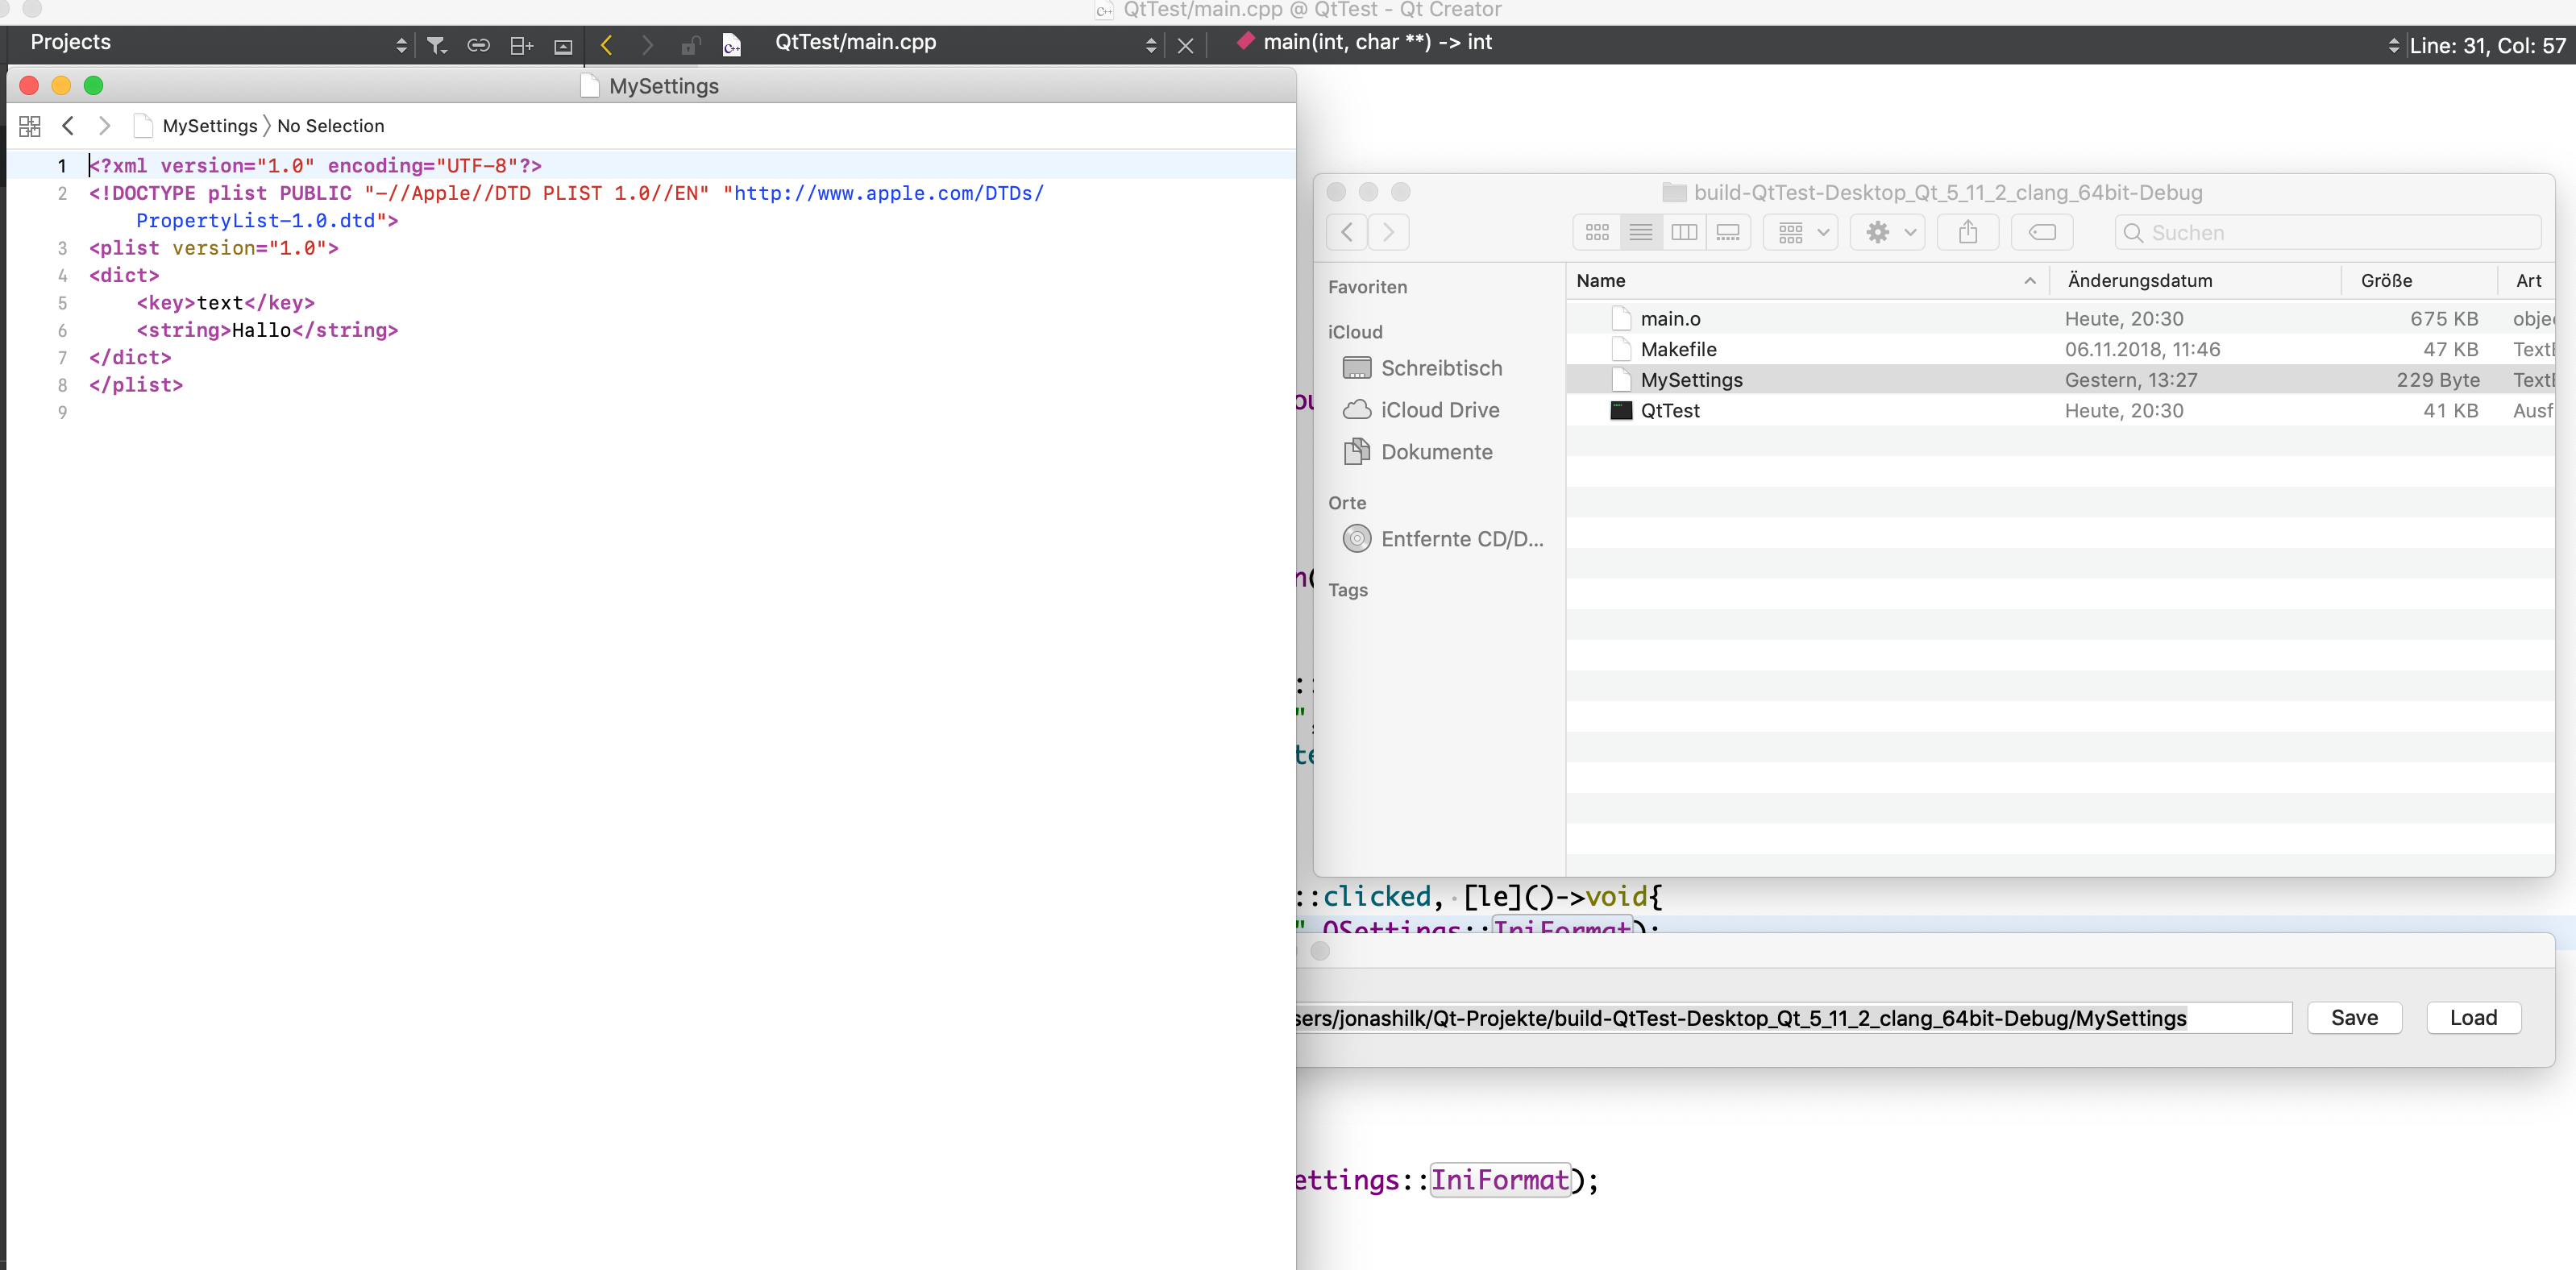Open the Projects sidebar dropdown
Screen dimensions: 2576x1270
pos(401,45)
